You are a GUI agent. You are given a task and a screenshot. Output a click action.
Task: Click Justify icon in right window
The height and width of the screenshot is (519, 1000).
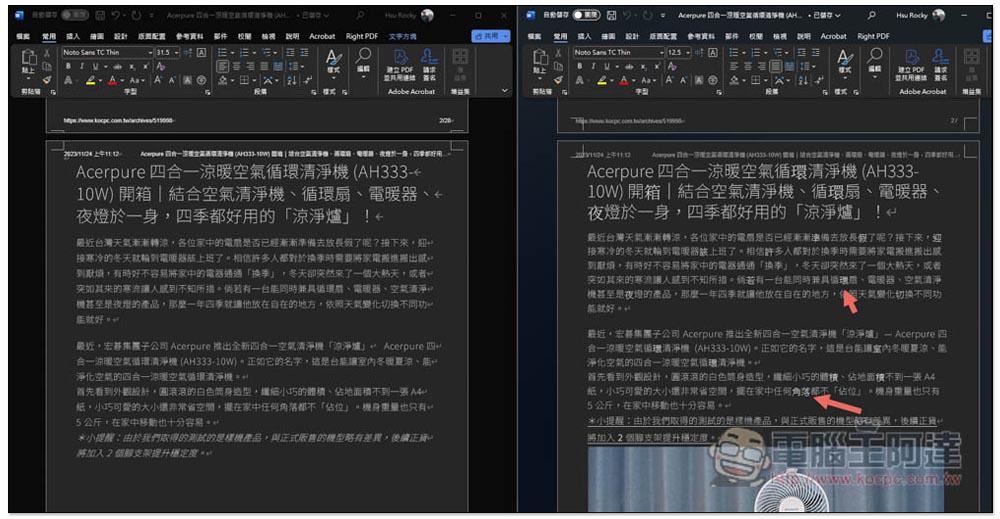click(776, 66)
